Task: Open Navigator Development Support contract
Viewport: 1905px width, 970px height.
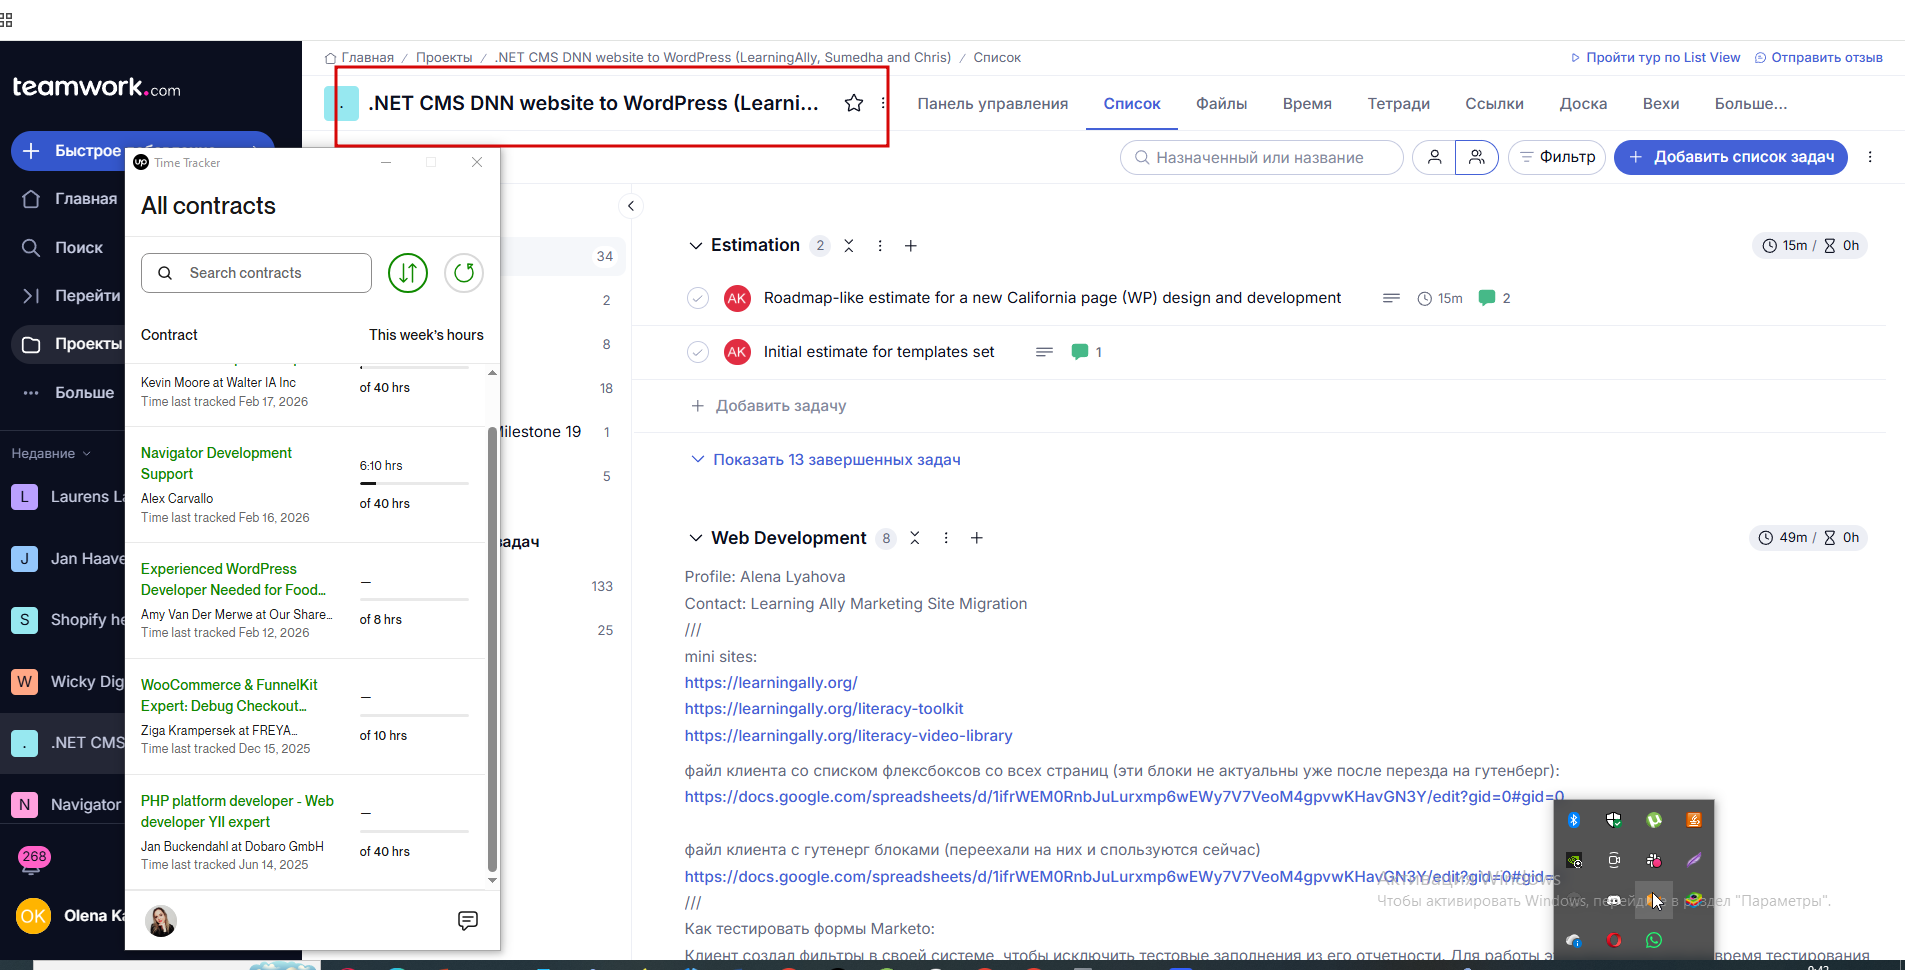Action: click(216, 463)
